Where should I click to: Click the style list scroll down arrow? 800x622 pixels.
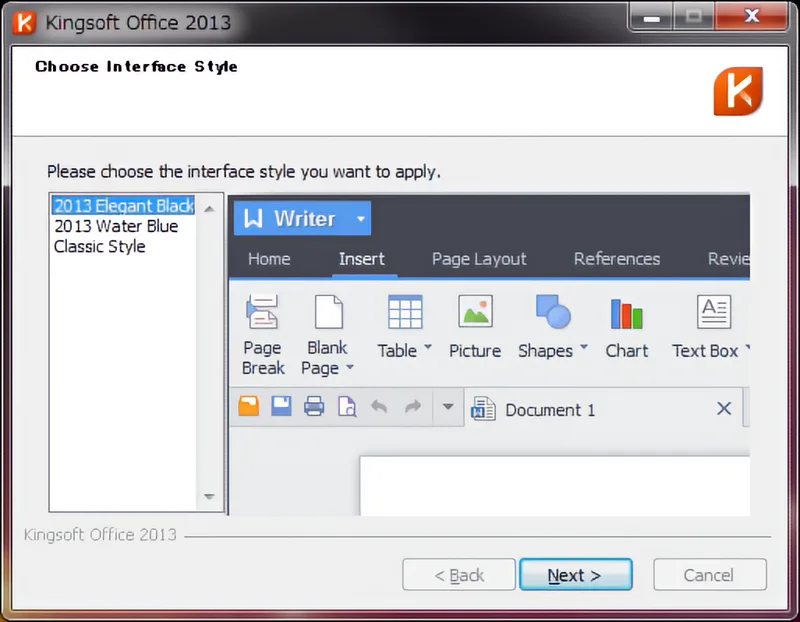pos(209,496)
